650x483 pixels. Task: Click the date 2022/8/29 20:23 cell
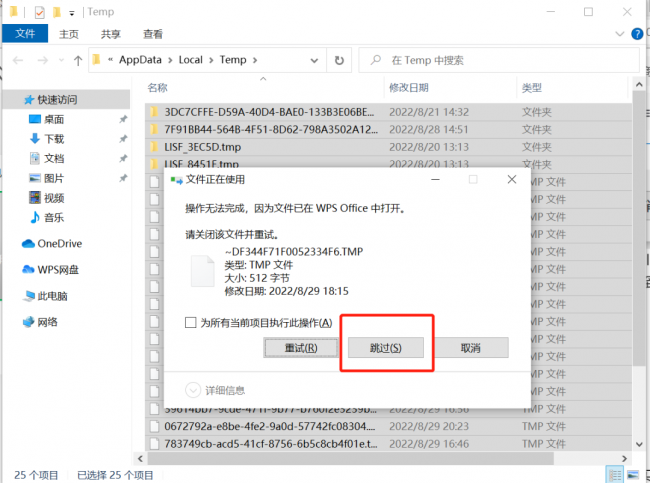point(429,426)
